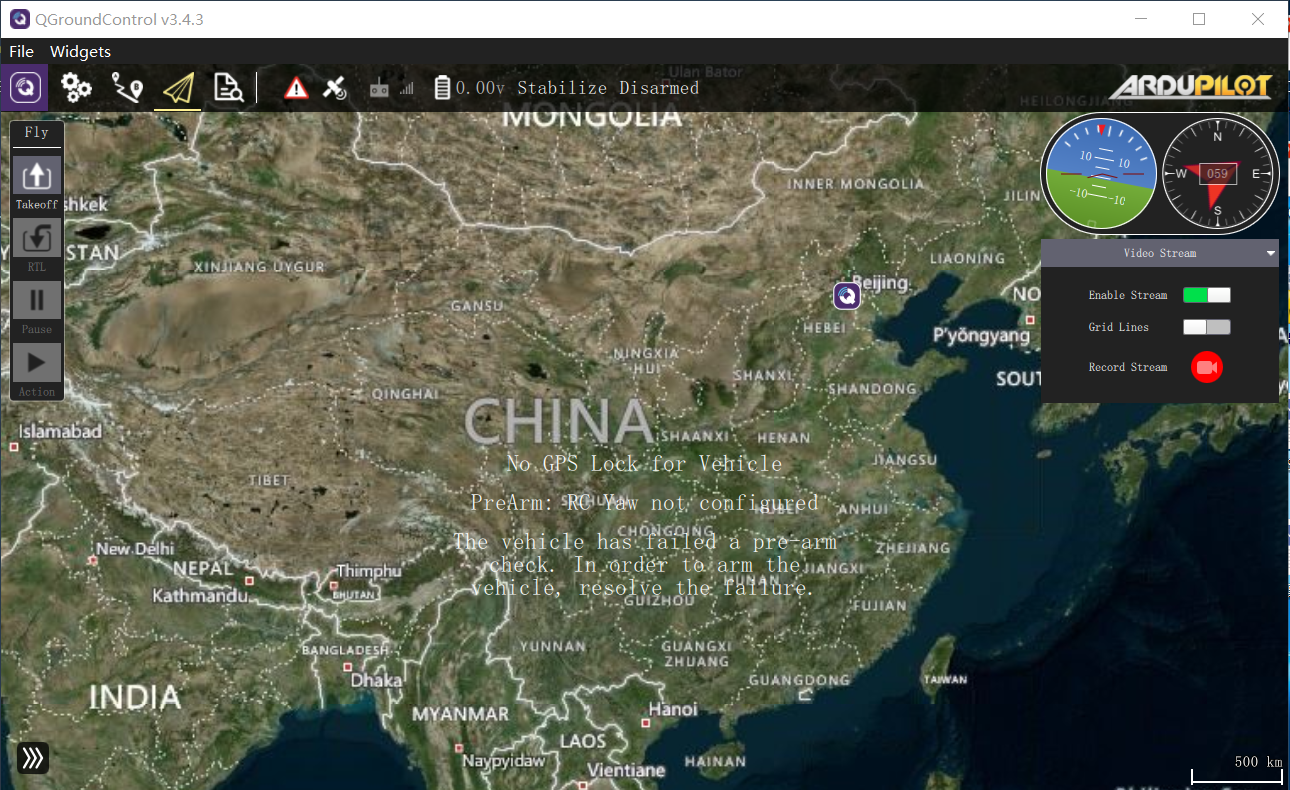
Task: Switch to the Fly paper-plane view
Action: click(178, 88)
